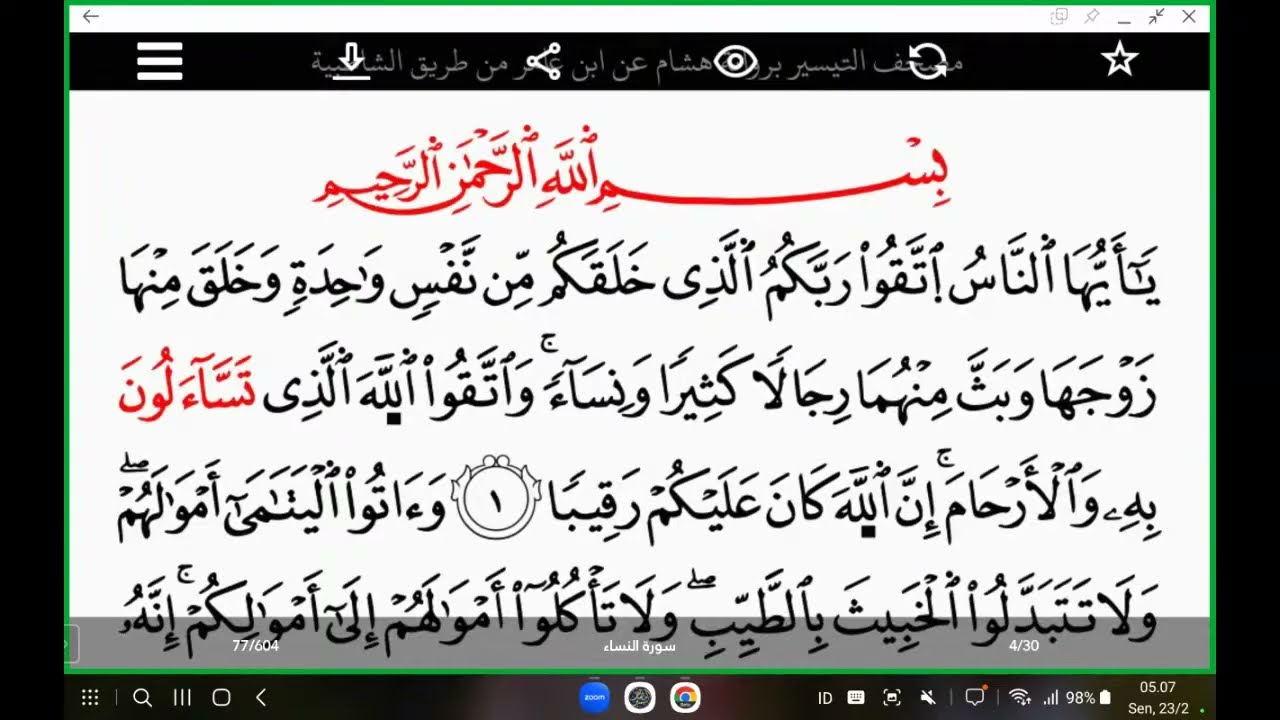Switch the ID keyboard language indicator
The width and height of the screenshot is (1280, 720).
tap(825, 698)
